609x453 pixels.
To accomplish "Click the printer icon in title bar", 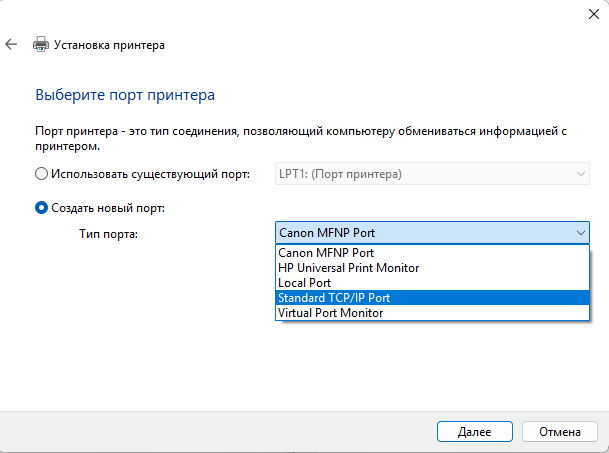I will tap(41, 45).
